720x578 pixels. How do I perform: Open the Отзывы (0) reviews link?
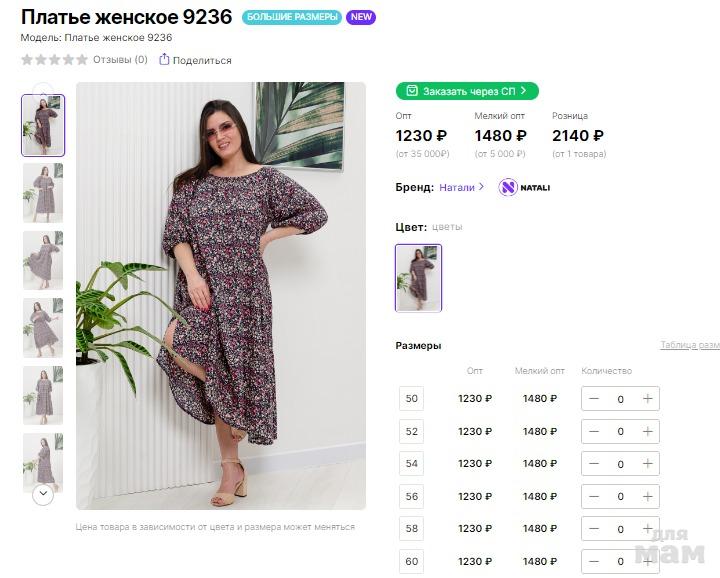[120, 60]
